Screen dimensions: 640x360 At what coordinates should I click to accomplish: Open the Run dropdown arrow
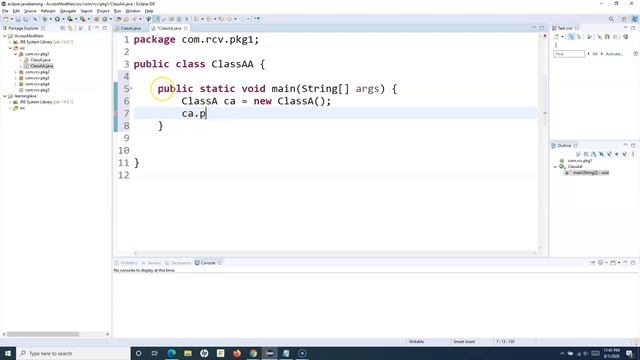pos(63,19)
